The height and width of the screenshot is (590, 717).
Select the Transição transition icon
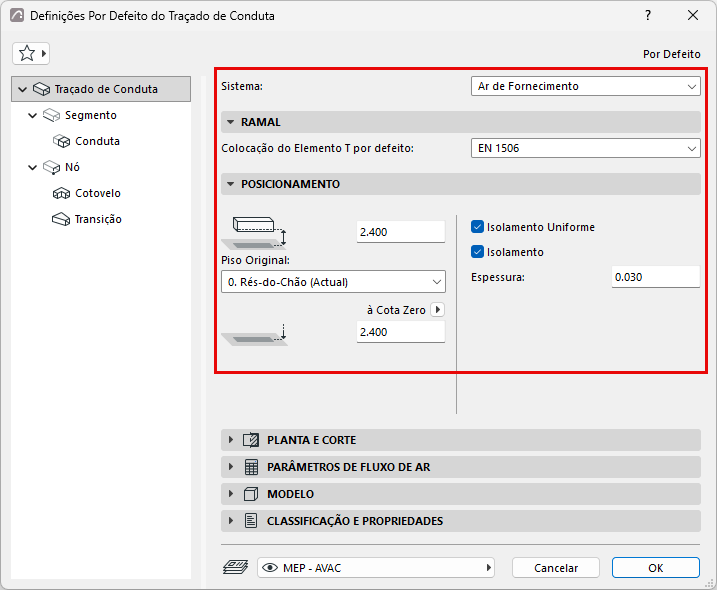coord(61,220)
